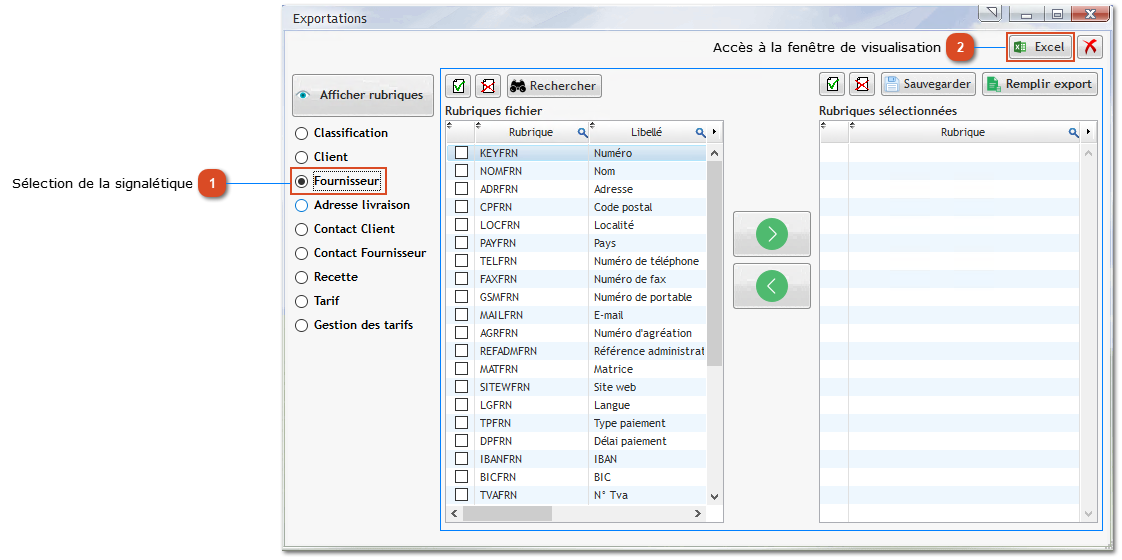Click the Sauvegarder disk button
This screenshot has width=1122, height=560.
coord(927,84)
